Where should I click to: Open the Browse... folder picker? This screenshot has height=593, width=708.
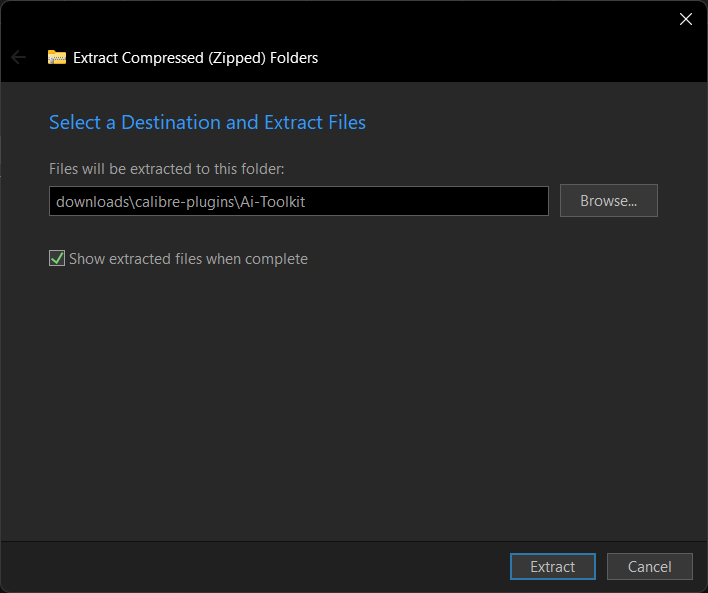609,201
